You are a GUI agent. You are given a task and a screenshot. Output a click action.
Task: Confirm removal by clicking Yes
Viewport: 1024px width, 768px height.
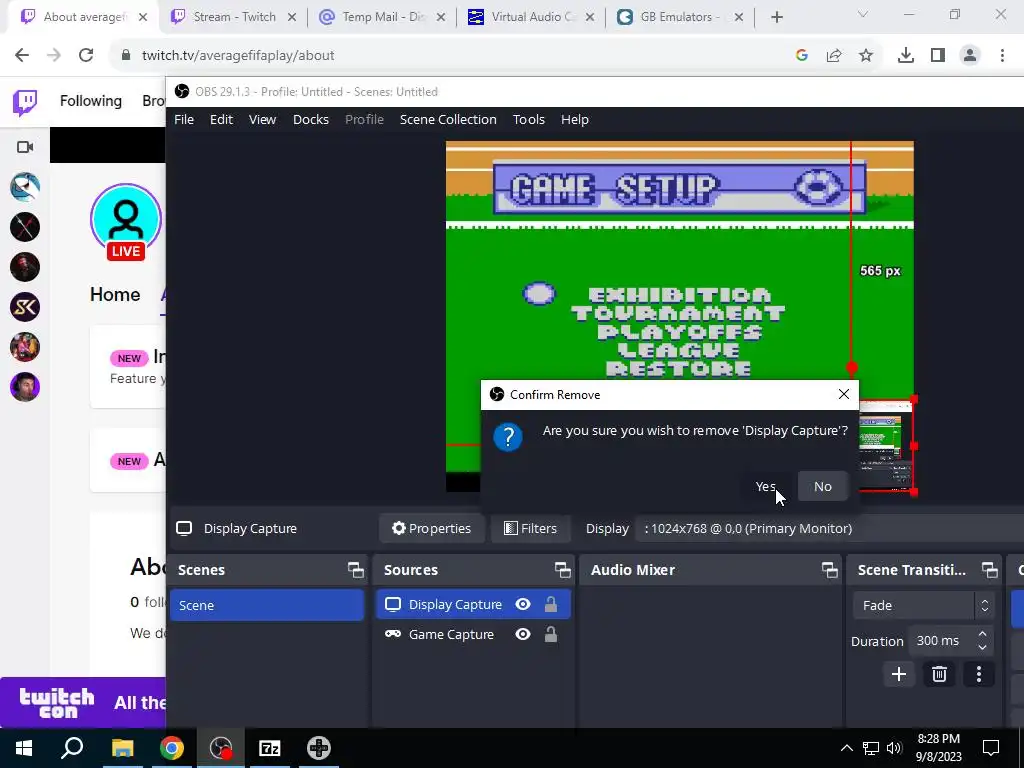[765, 487]
